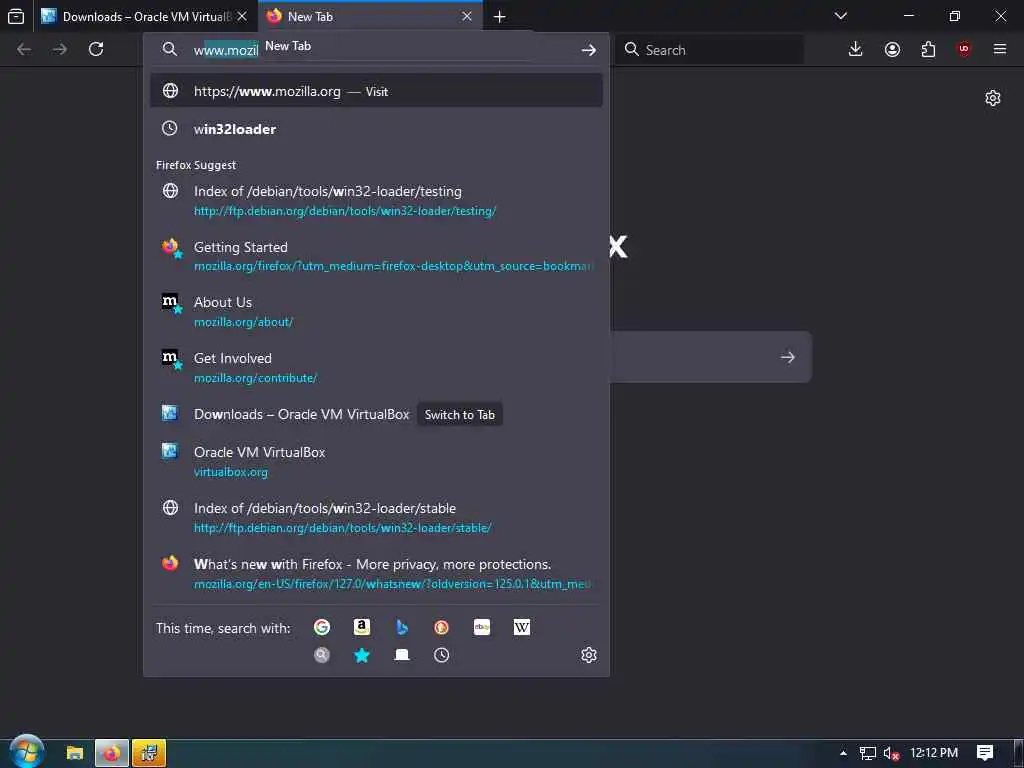Click the gray magnifier one-off search icon
Image resolution: width=1024 pixels, height=768 pixels.
point(322,655)
